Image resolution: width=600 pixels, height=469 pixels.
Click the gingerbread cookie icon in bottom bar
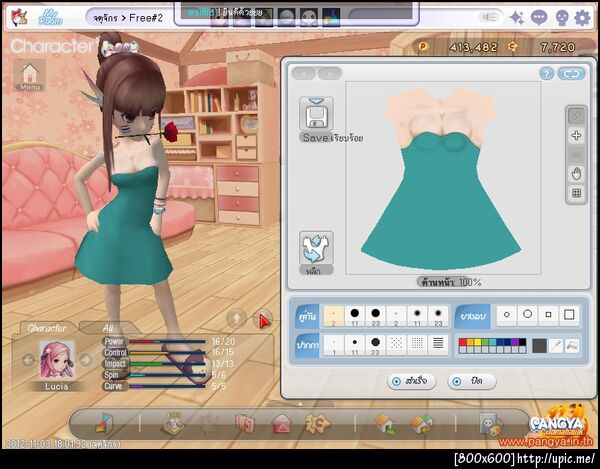pyautogui.click(x=317, y=423)
